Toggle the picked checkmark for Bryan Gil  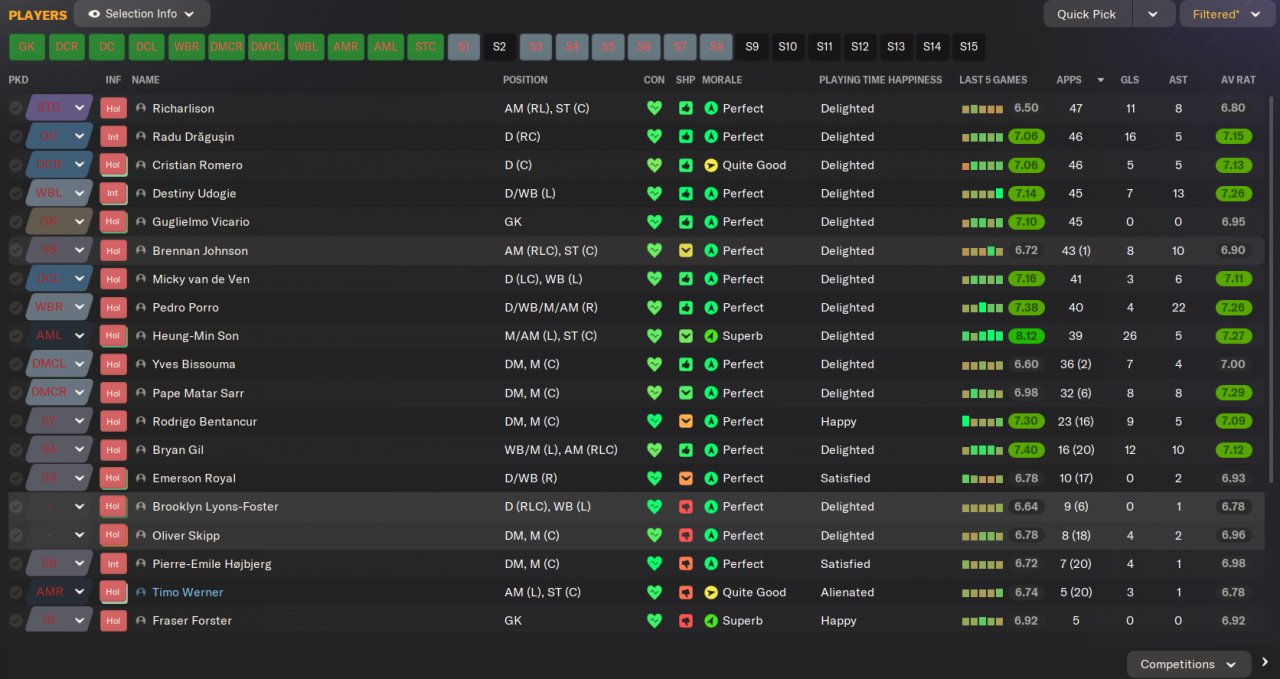coord(16,450)
